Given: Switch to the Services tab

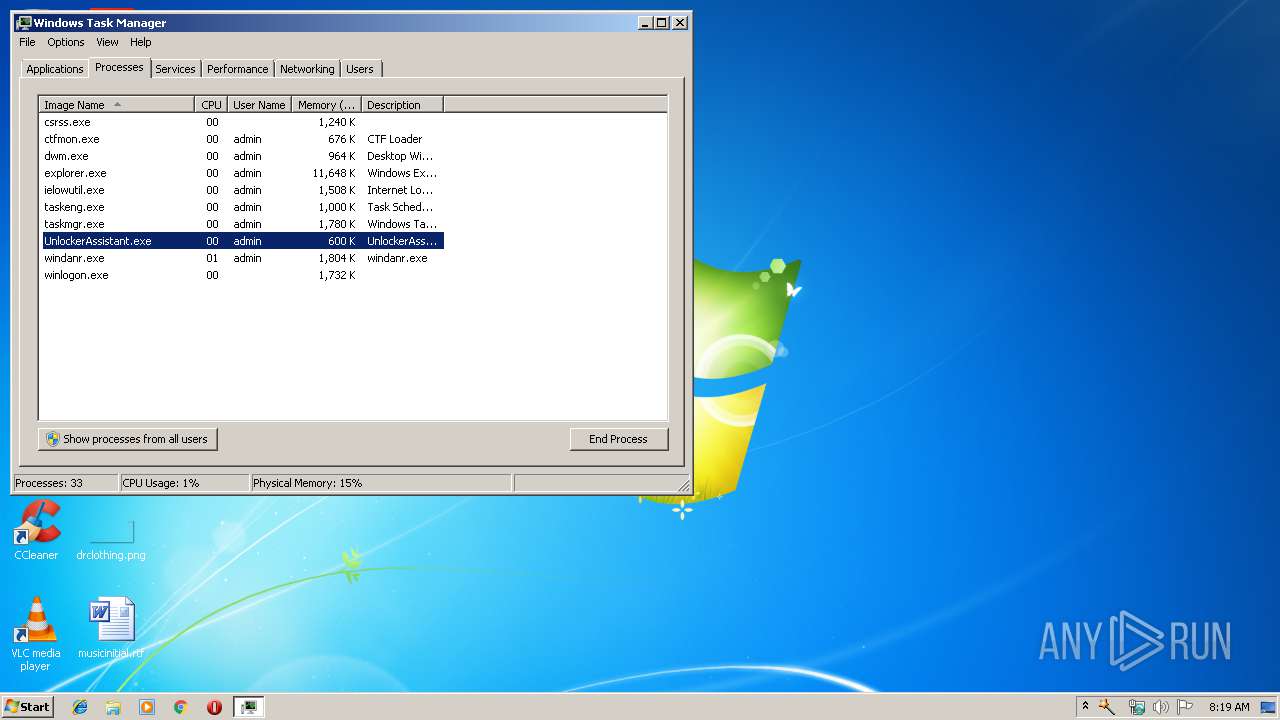Looking at the screenshot, I should (175, 69).
